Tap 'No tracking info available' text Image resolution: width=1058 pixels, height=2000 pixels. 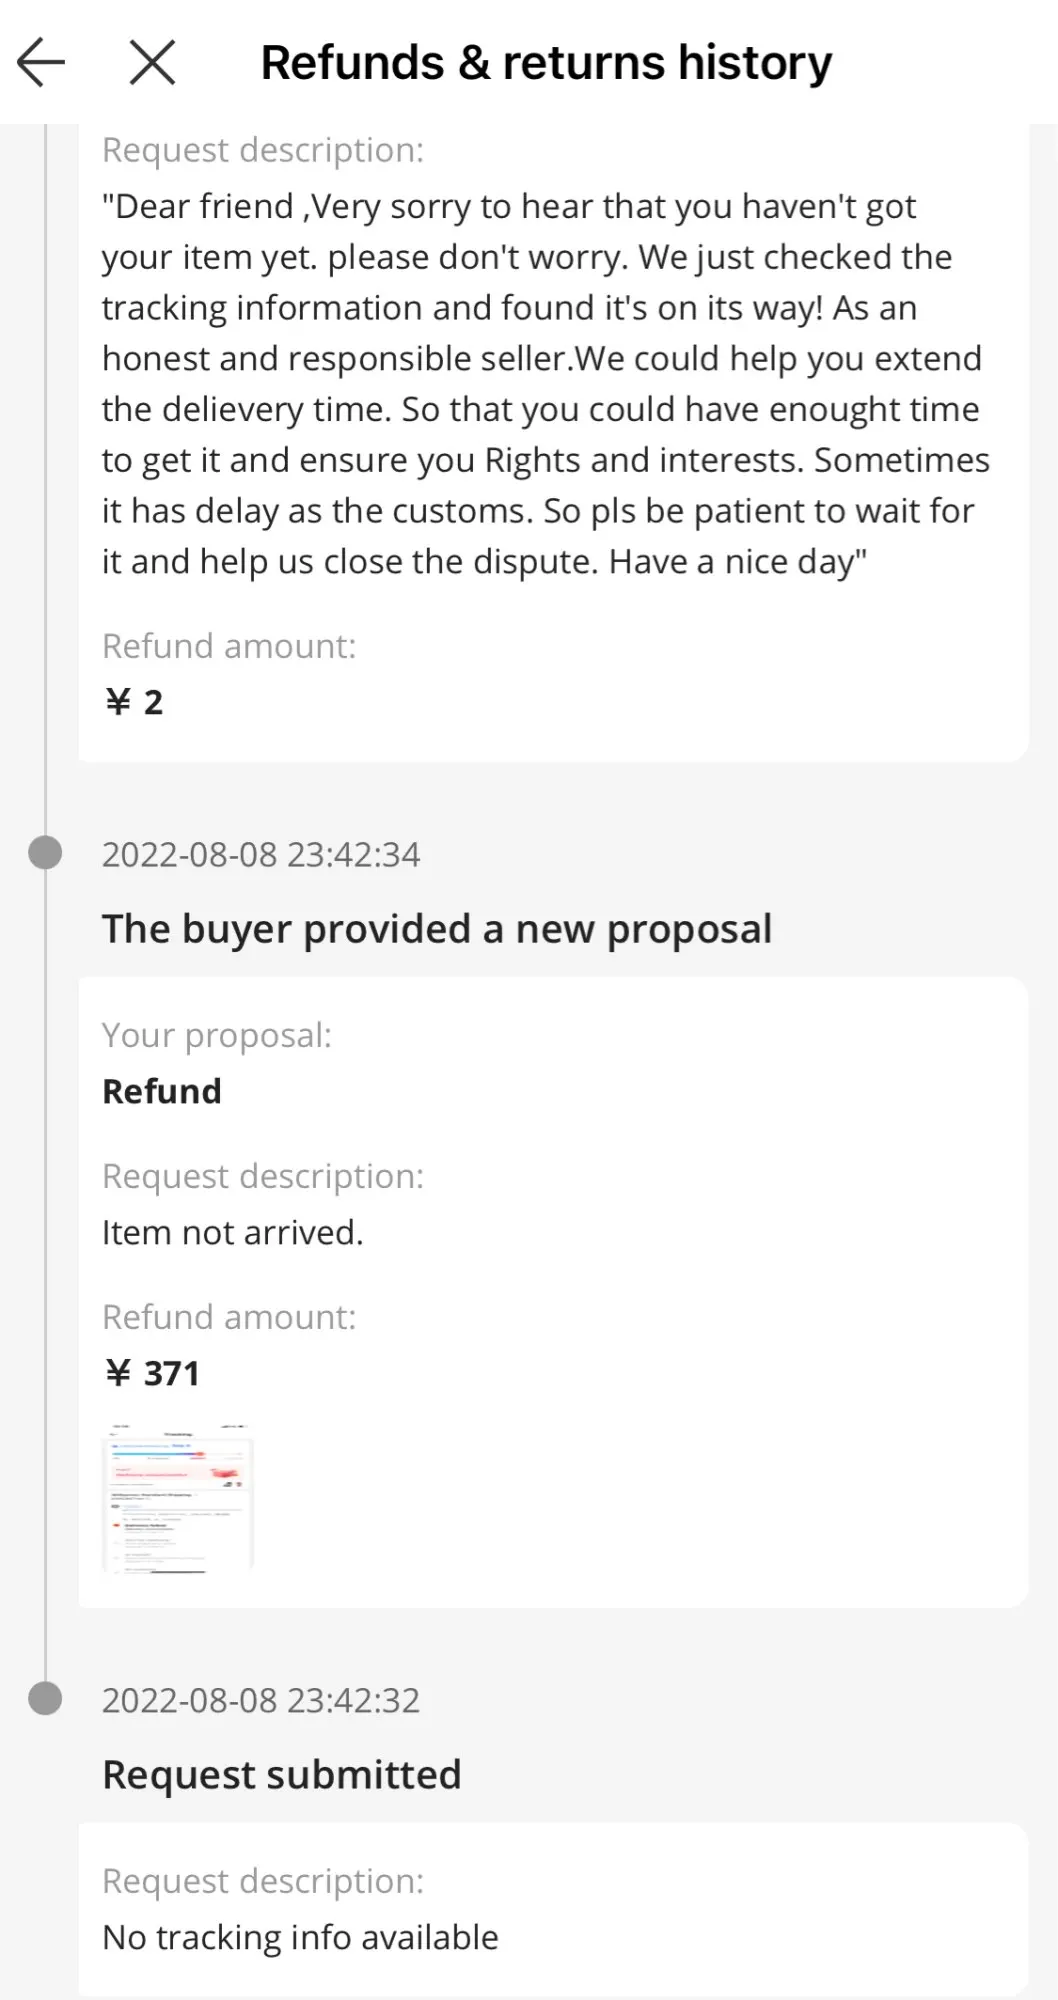click(x=300, y=1937)
